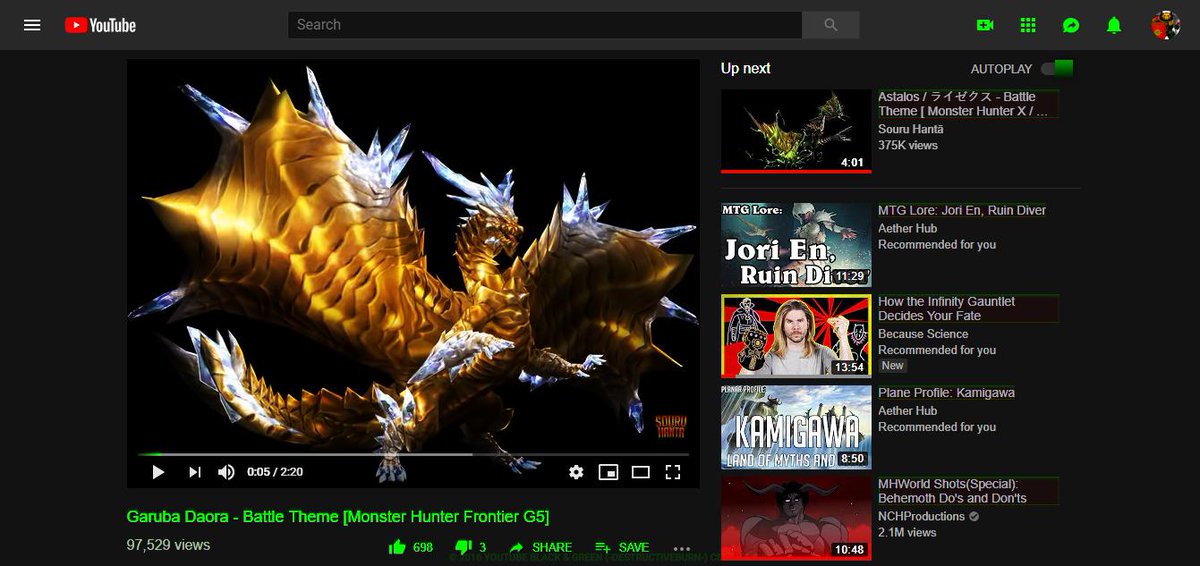Screen dimensions: 1200x566
Task: Click the Garuba Daora video title
Action: (x=338, y=516)
